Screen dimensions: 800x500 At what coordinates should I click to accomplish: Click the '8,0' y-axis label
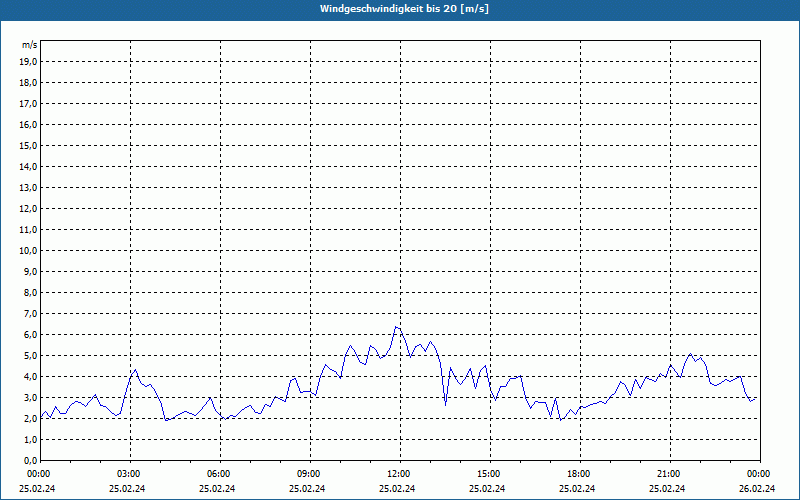[x=30, y=292]
